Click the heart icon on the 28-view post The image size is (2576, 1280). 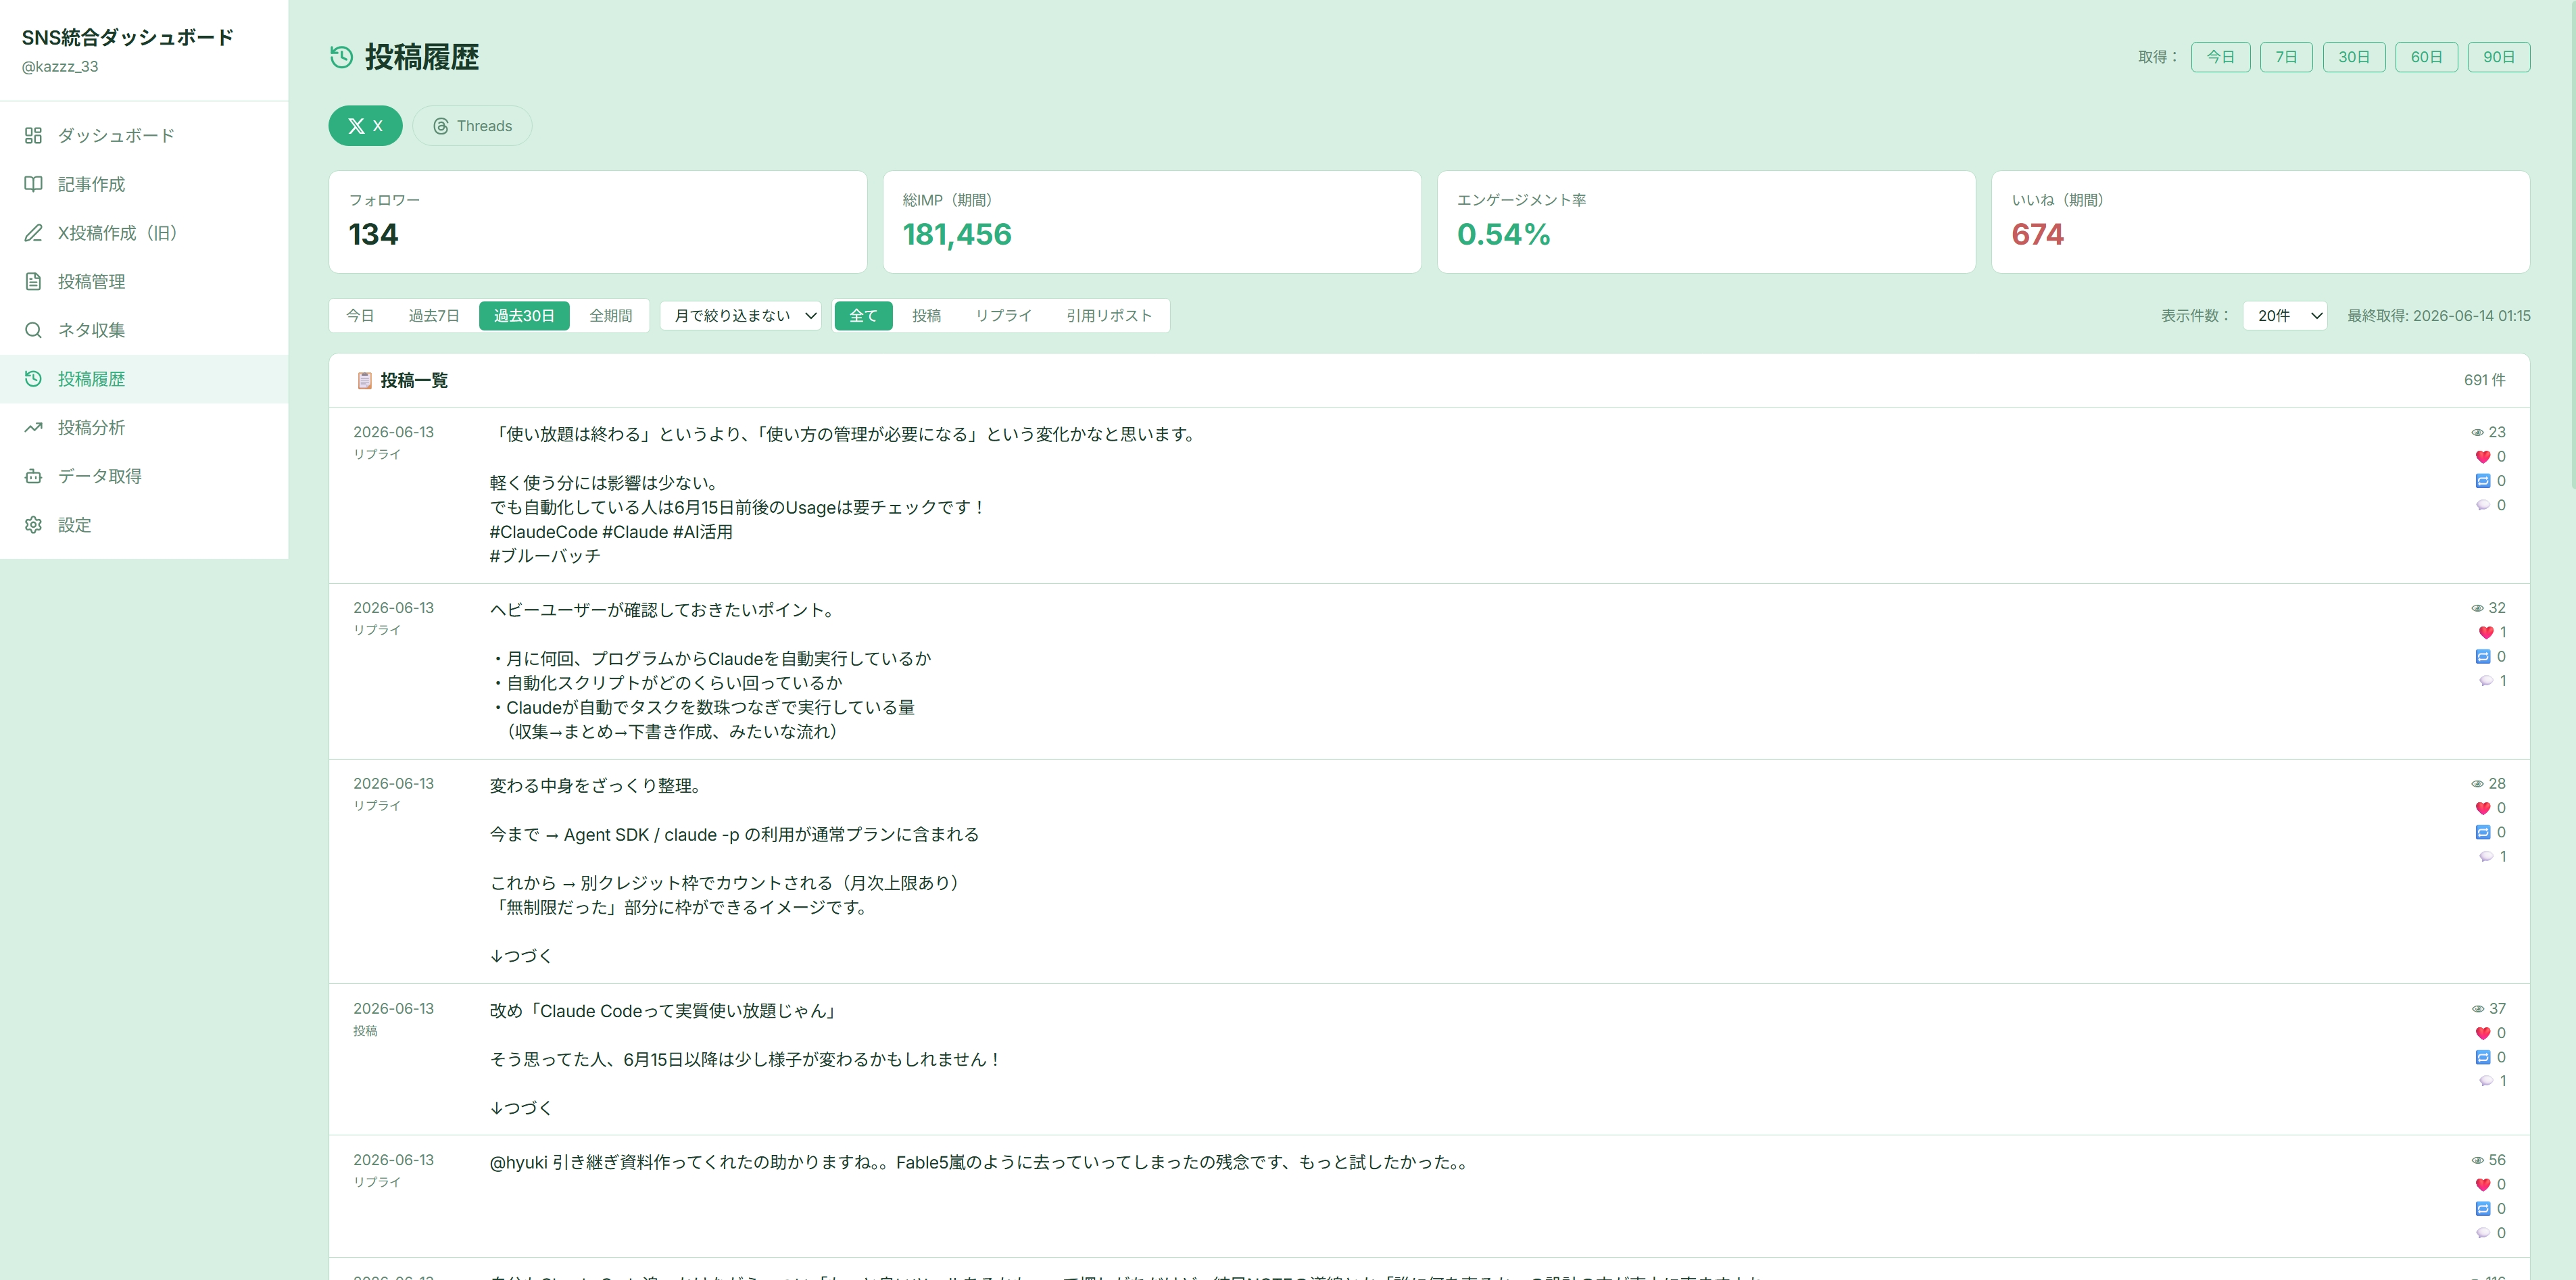pyautogui.click(x=2483, y=808)
